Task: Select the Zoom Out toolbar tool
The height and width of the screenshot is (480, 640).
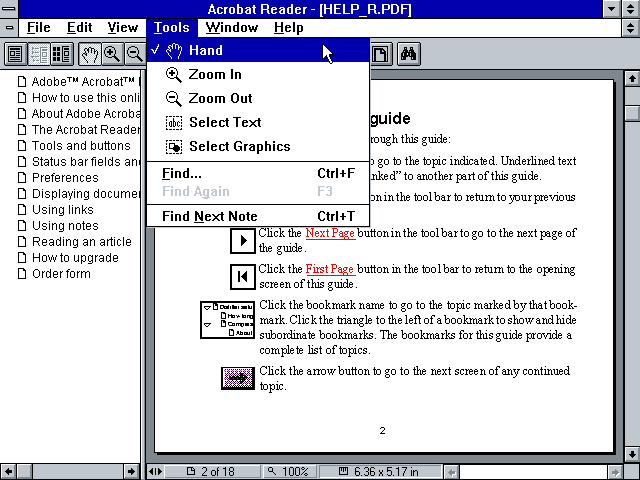Action: click(135, 54)
